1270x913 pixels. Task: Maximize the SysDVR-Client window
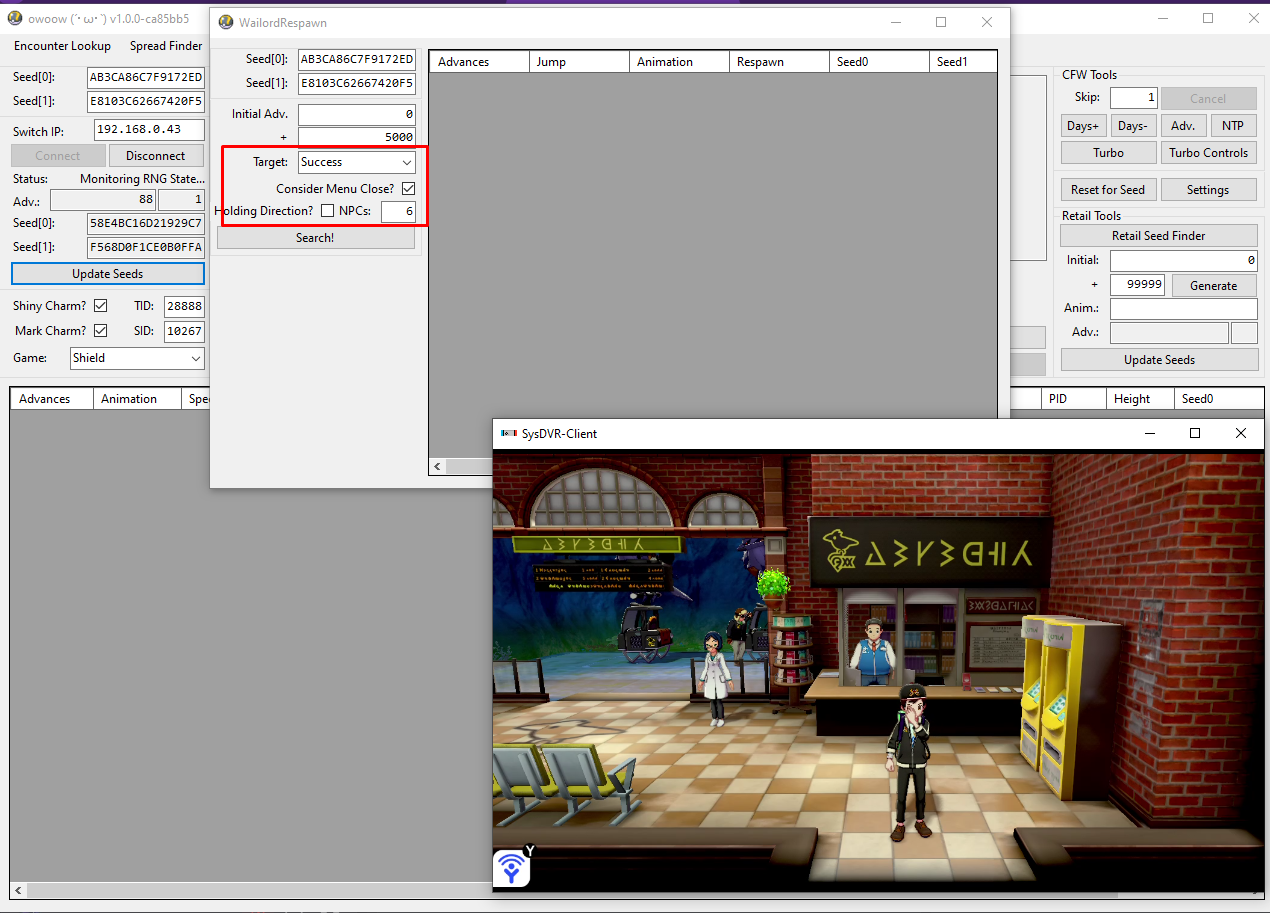[1194, 433]
